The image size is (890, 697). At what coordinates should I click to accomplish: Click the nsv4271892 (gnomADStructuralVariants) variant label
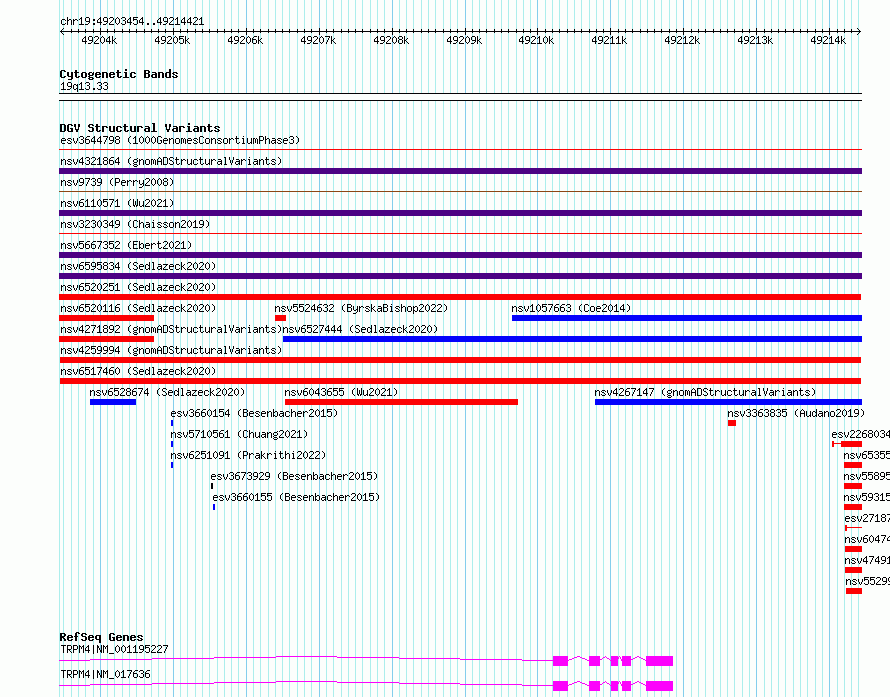coord(171,329)
